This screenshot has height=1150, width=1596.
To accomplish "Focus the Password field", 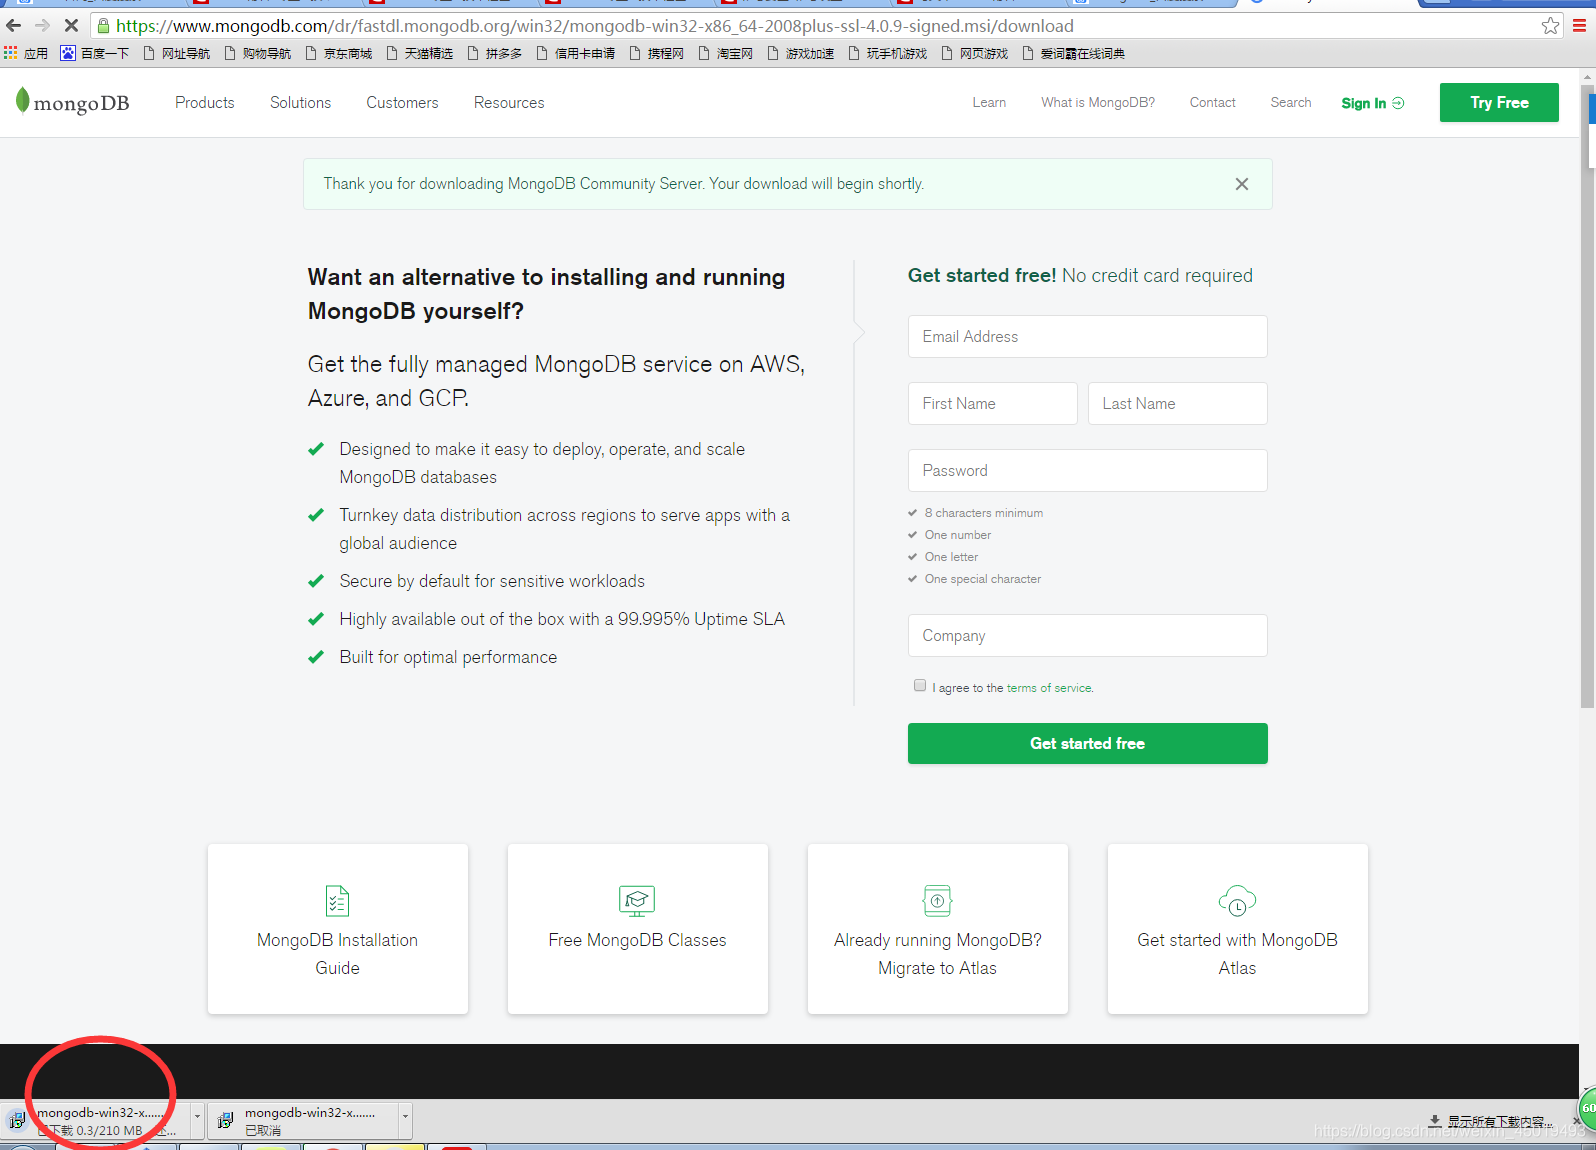I will point(1087,471).
